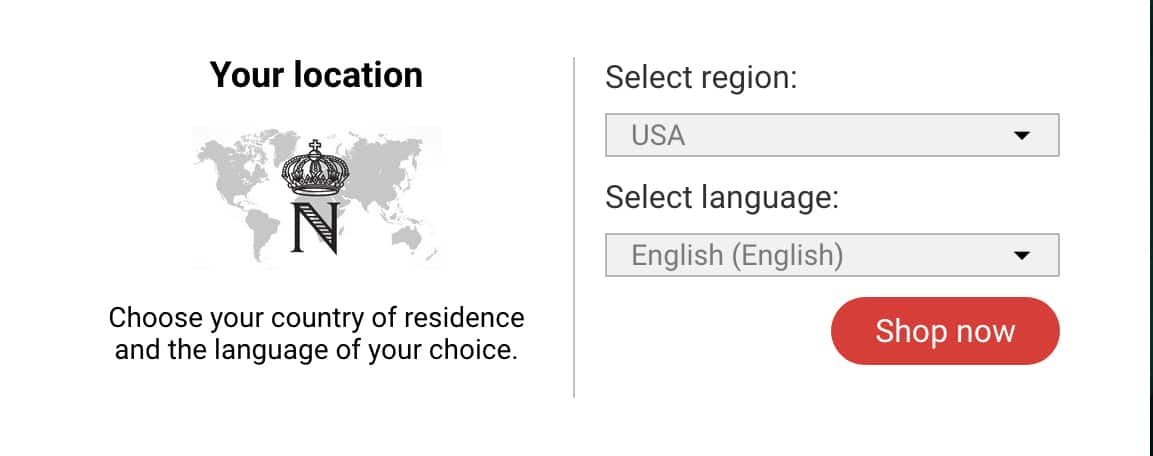Image resolution: width=1153 pixels, height=456 pixels.
Task: Open the Select region dropdown
Action: click(x=832, y=135)
